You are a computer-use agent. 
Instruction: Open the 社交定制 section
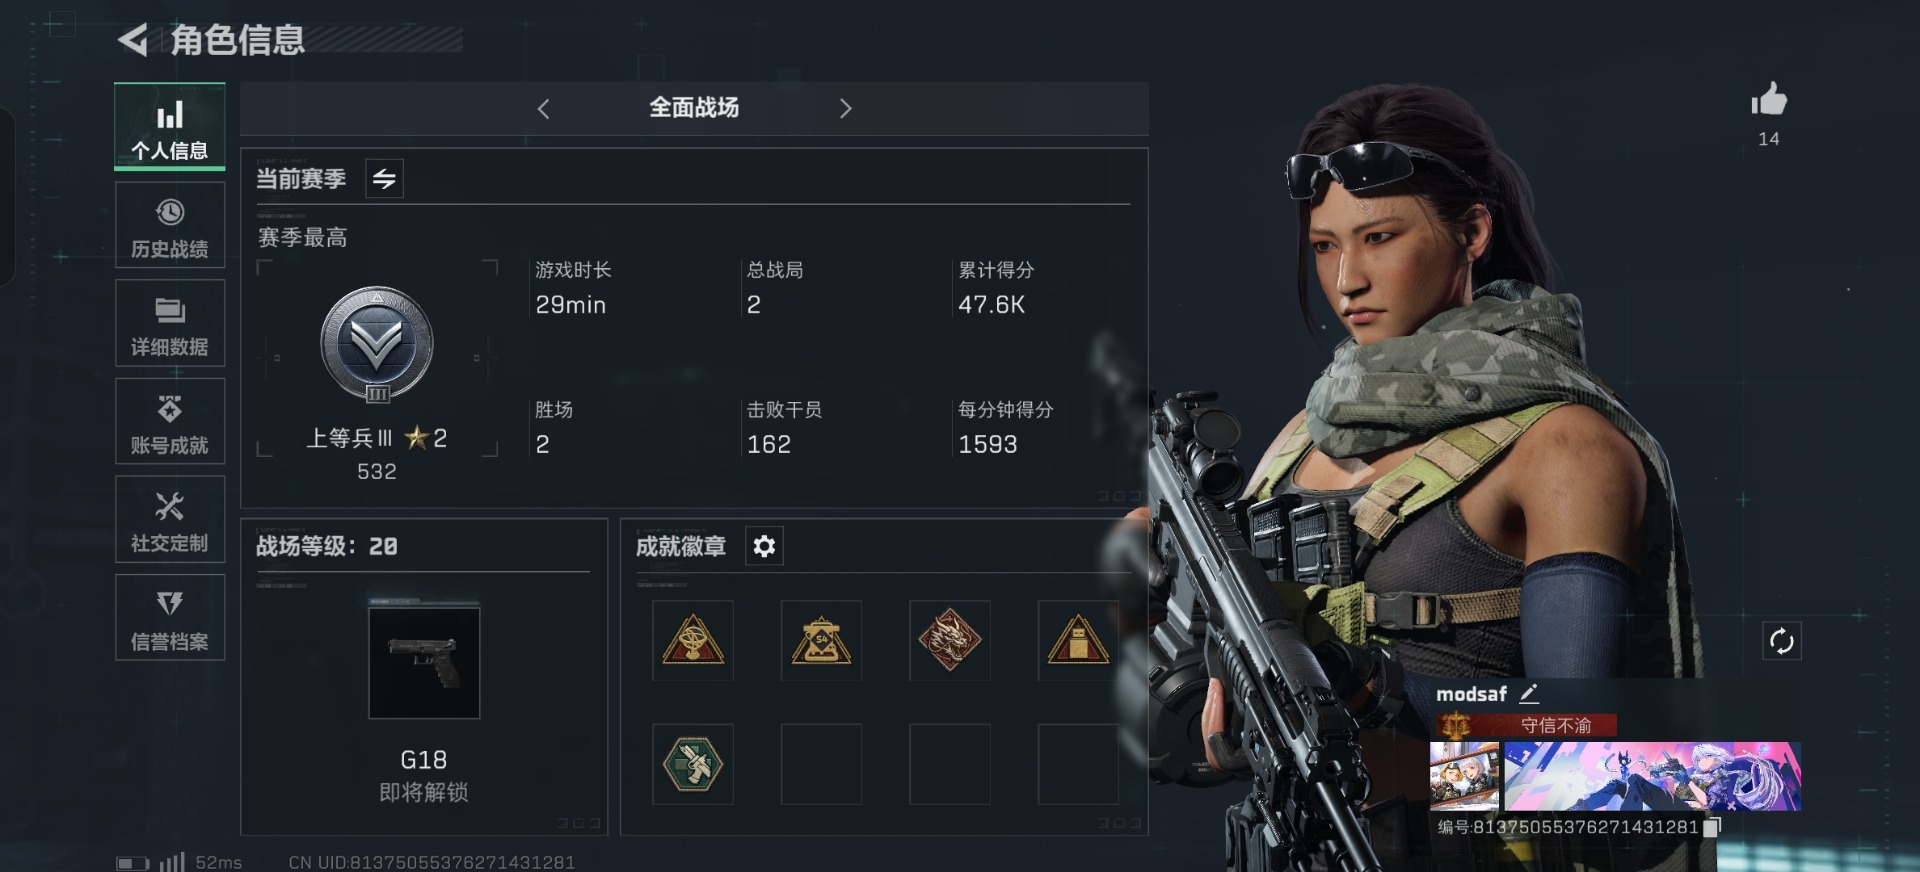170,519
